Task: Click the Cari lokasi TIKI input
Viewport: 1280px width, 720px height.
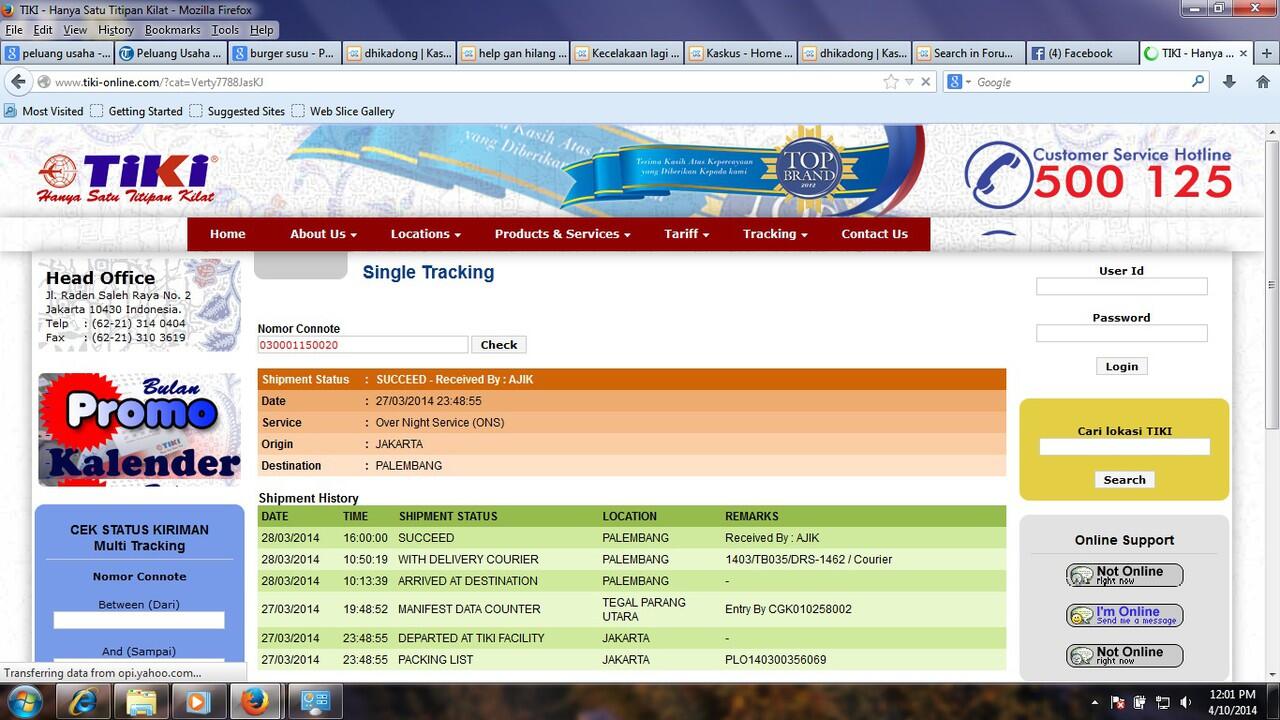Action: [x=1124, y=447]
